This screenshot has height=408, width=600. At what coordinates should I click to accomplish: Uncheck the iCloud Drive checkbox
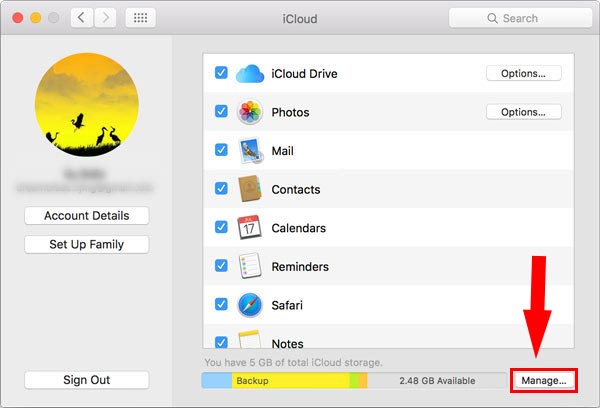[x=221, y=73]
